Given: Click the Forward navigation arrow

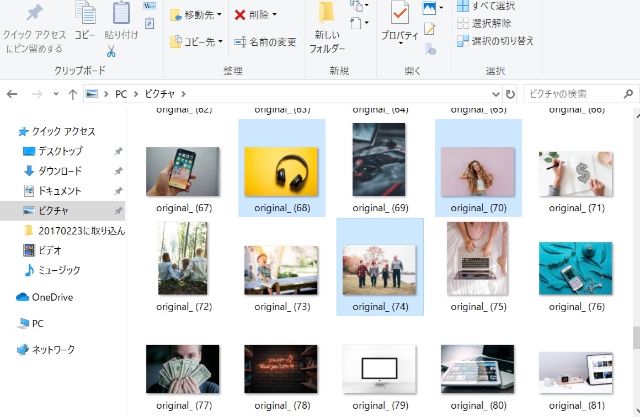Looking at the screenshot, I should (x=37, y=94).
